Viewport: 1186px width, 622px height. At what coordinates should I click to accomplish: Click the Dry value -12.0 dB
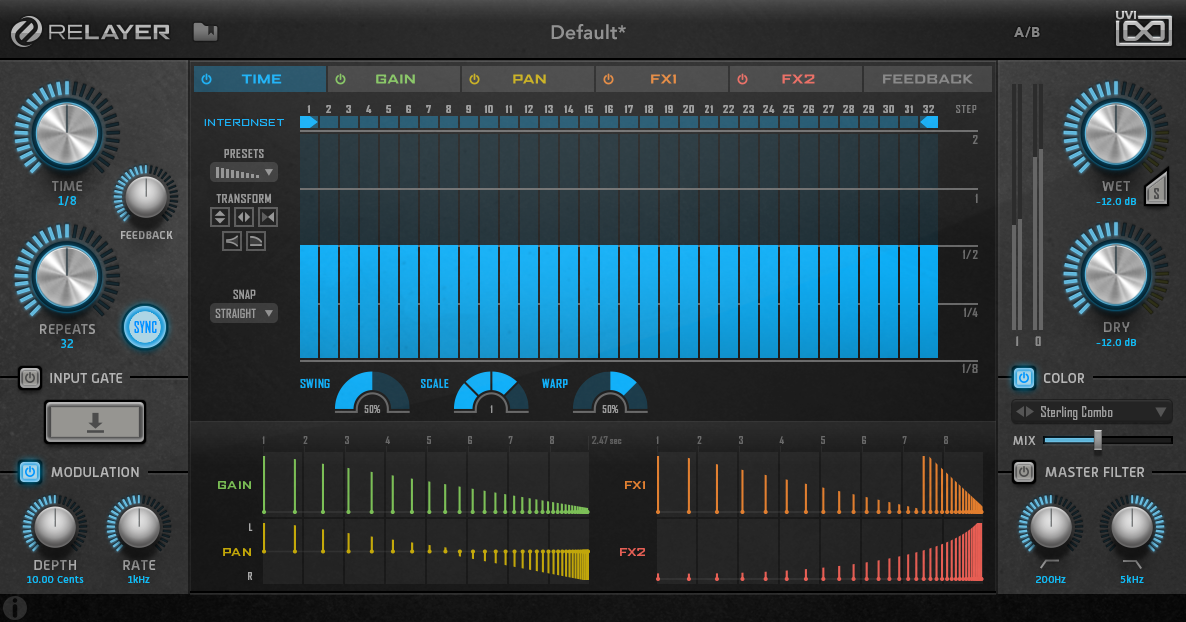pos(1116,342)
